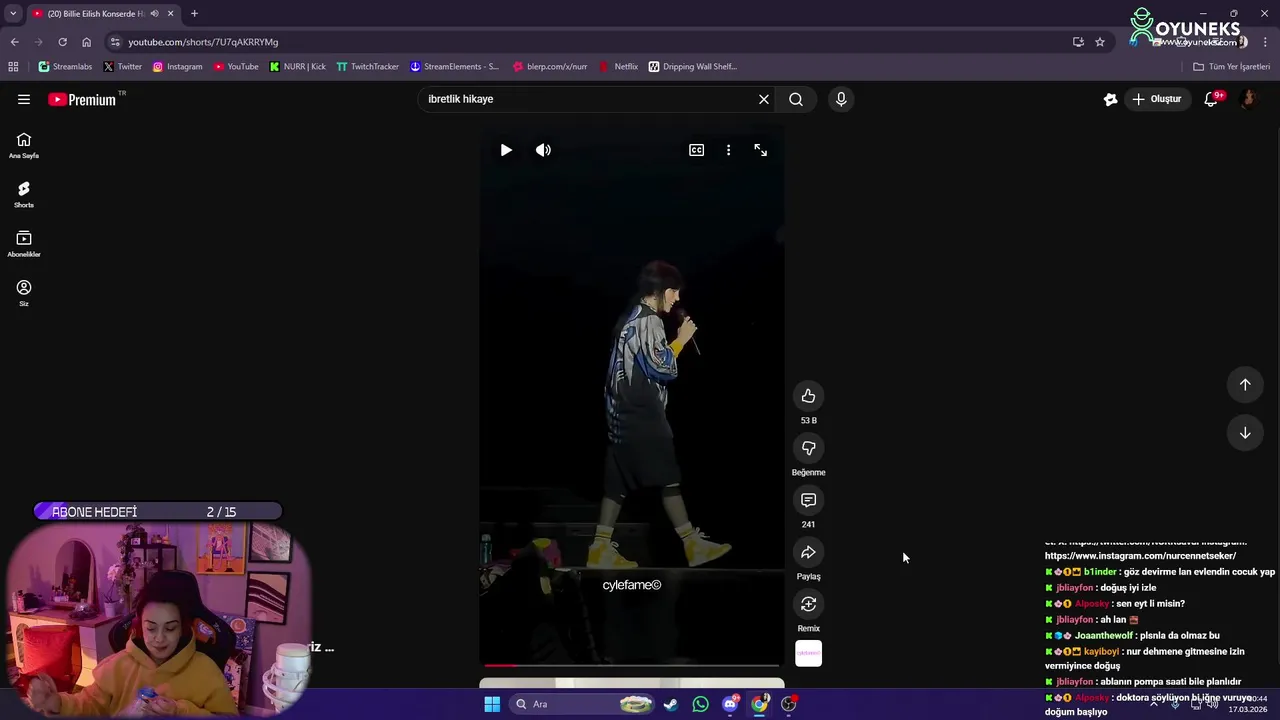
Task: Open the Instagram bookmark
Action: 177,67
